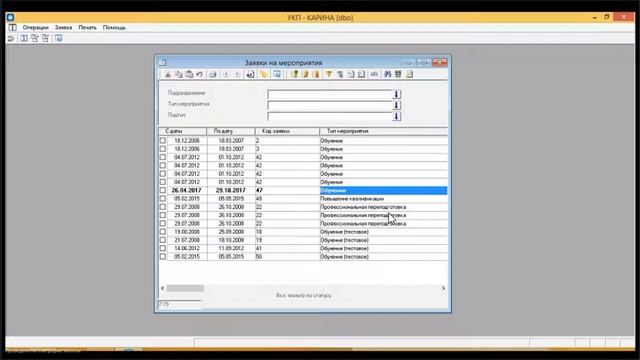Viewport: 640px width, 360px height.
Task: Check the checkbox for request code 19
Action: point(163,240)
